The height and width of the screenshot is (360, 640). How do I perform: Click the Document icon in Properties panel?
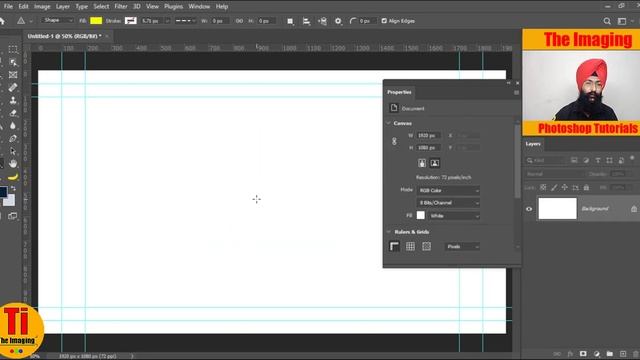pyautogui.click(x=393, y=108)
